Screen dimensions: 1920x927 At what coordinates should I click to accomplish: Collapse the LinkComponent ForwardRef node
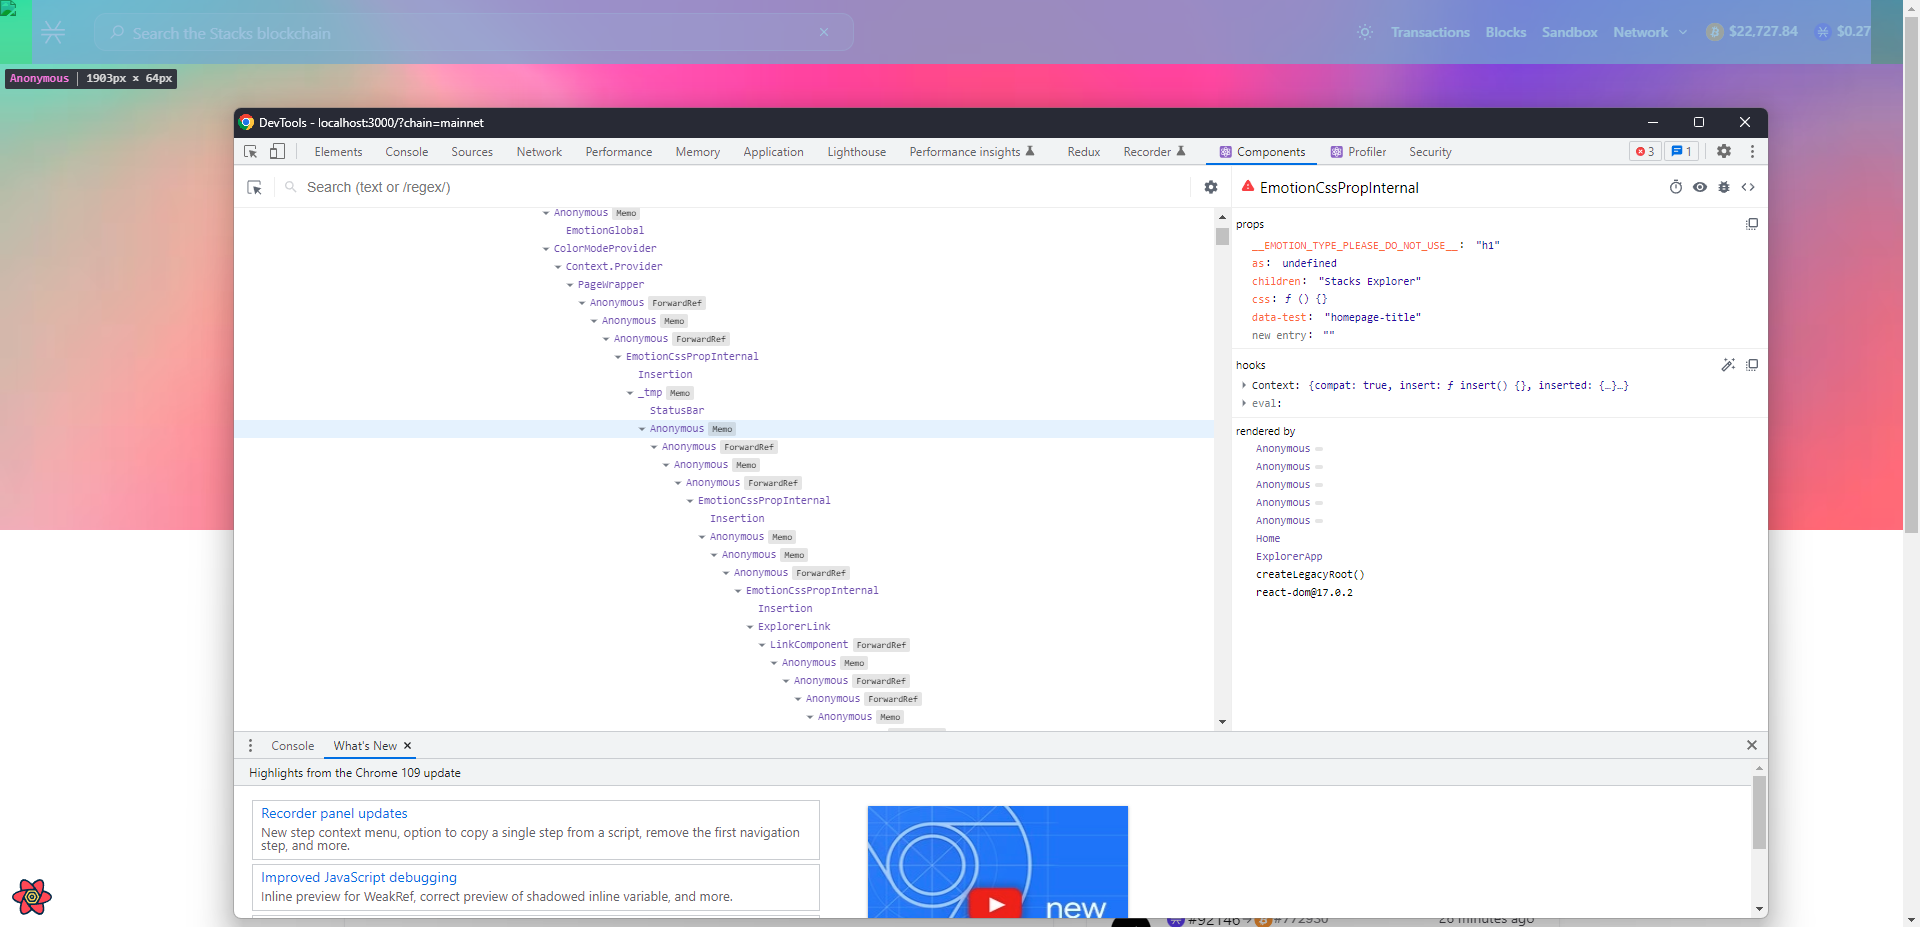[x=762, y=645]
